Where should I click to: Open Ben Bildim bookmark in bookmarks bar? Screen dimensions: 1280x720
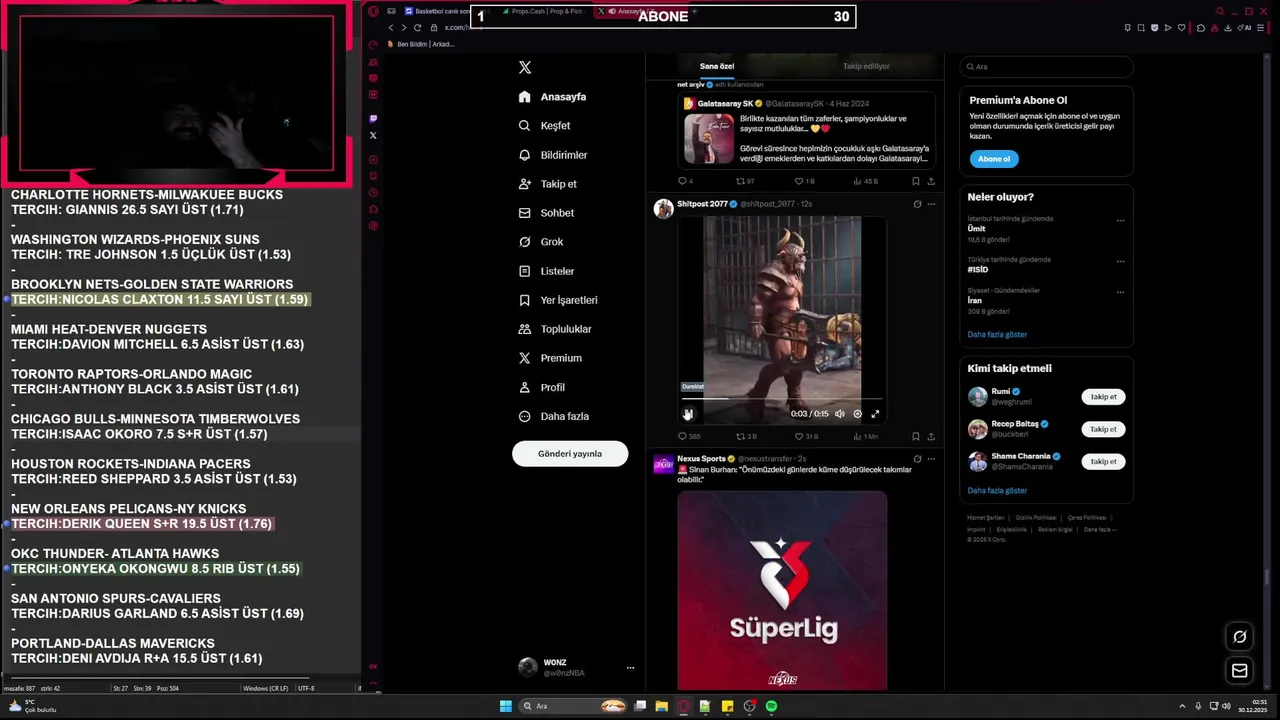[420, 44]
